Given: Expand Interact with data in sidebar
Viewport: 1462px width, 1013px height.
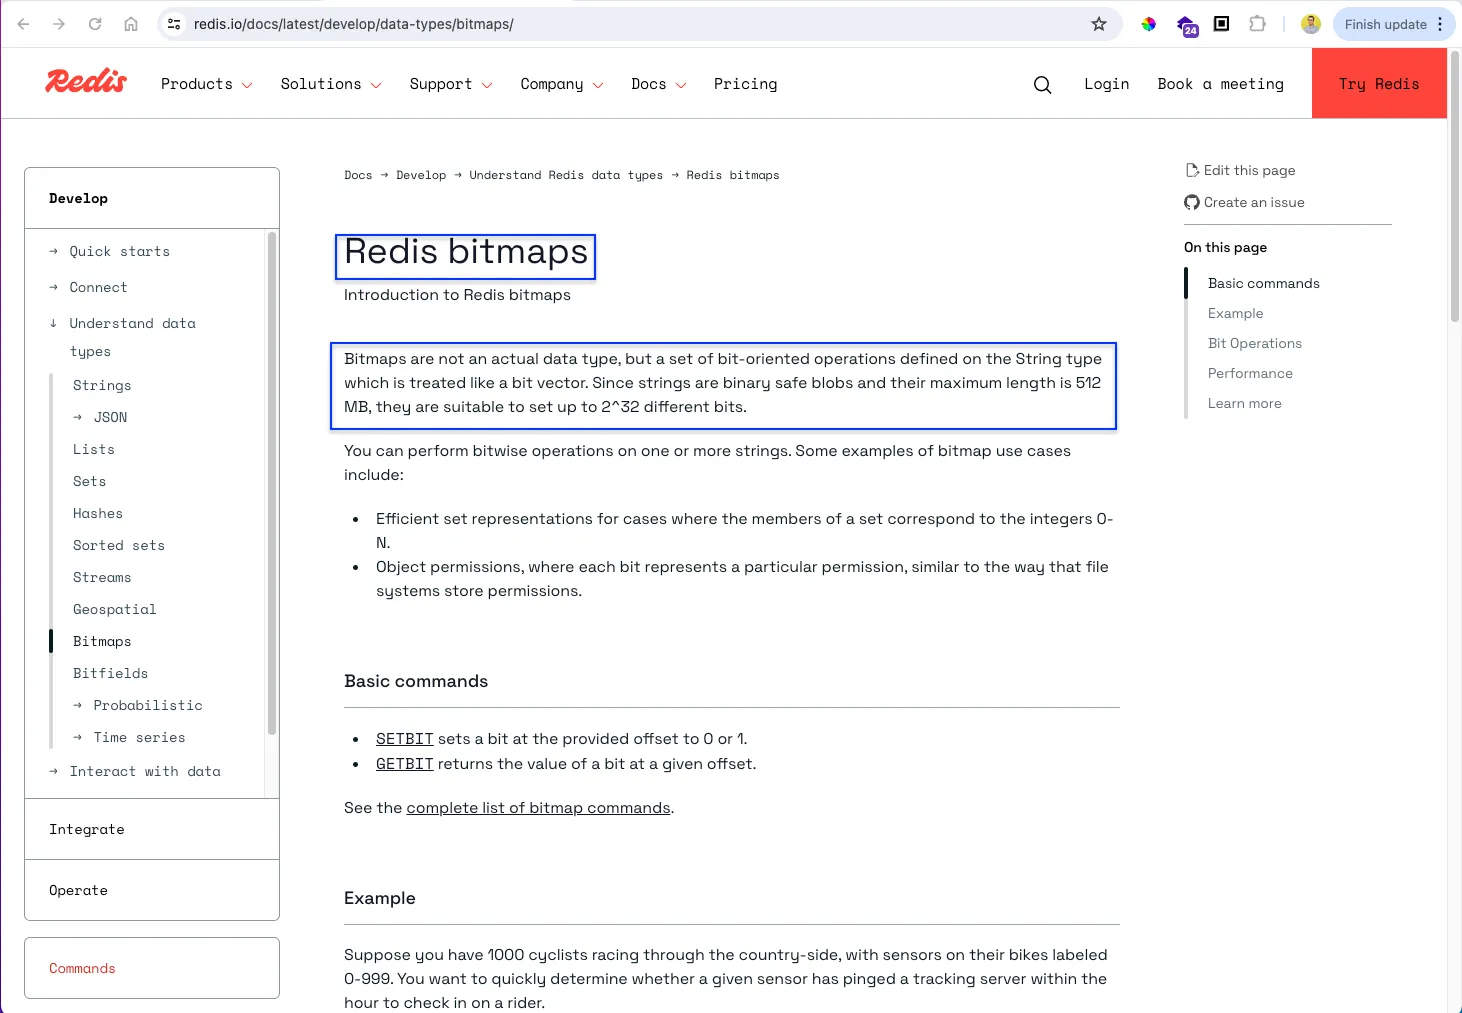Looking at the screenshot, I should pyautogui.click(x=54, y=772).
